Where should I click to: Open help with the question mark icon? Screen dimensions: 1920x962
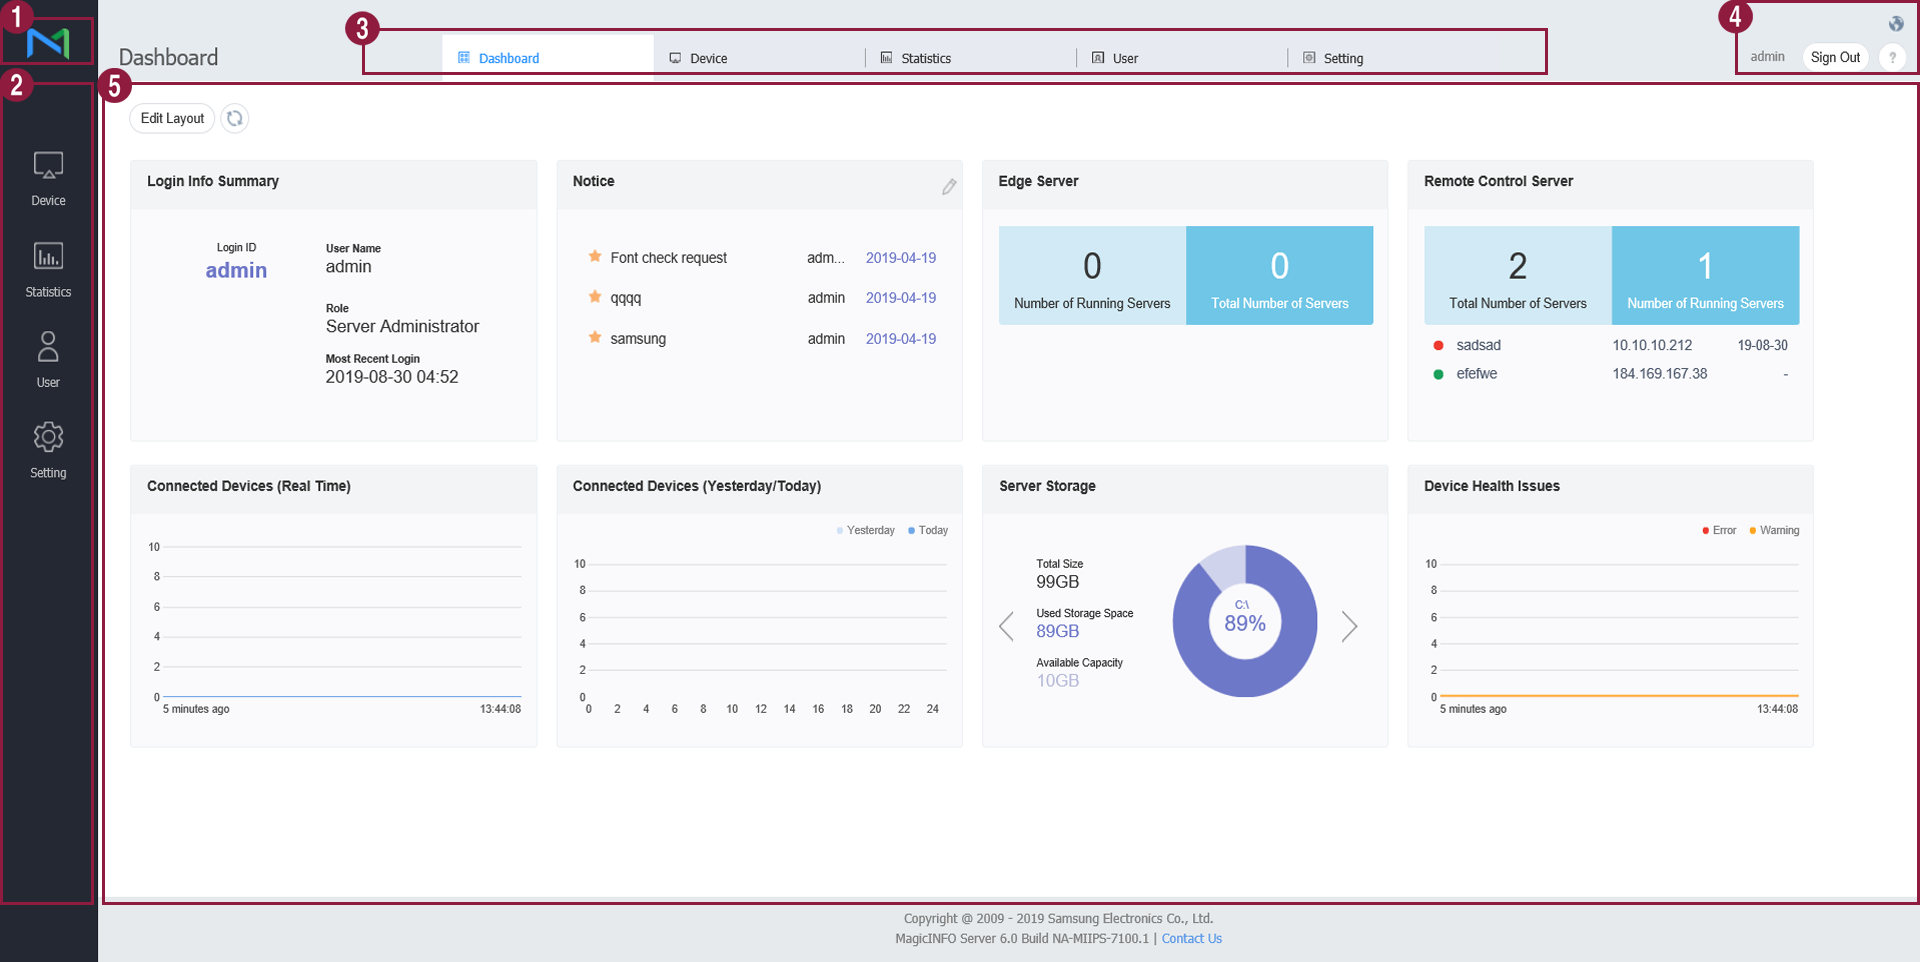pyautogui.click(x=1892, y=58)
